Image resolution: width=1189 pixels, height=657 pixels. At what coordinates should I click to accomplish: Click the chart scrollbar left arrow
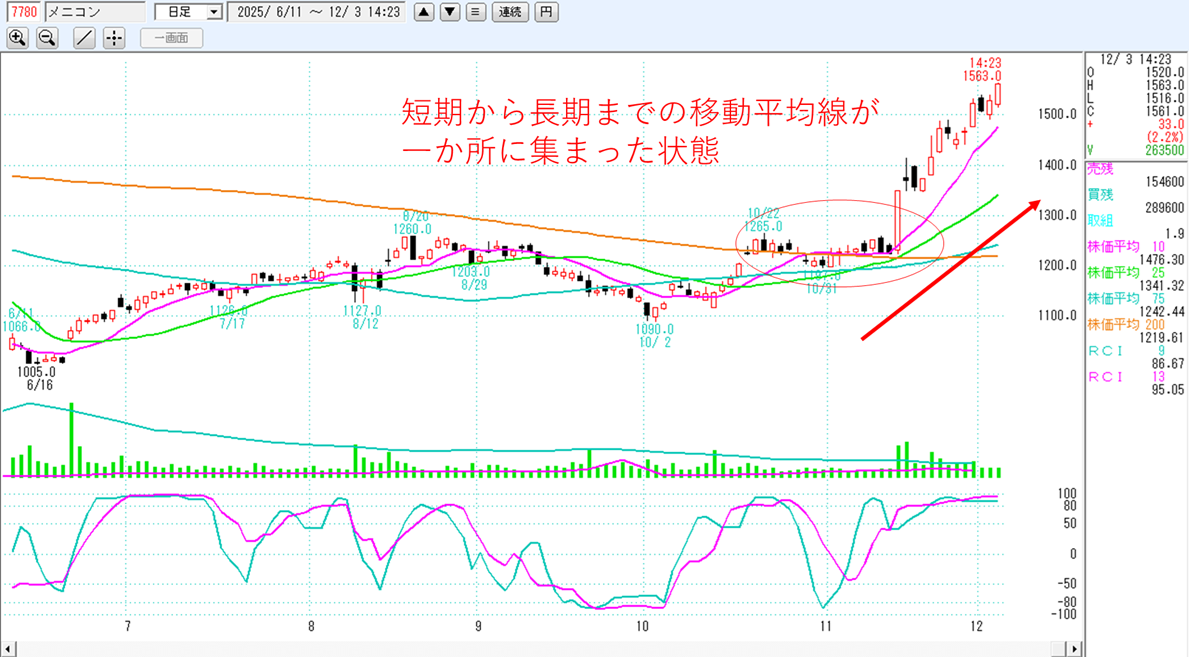(8, 649)
